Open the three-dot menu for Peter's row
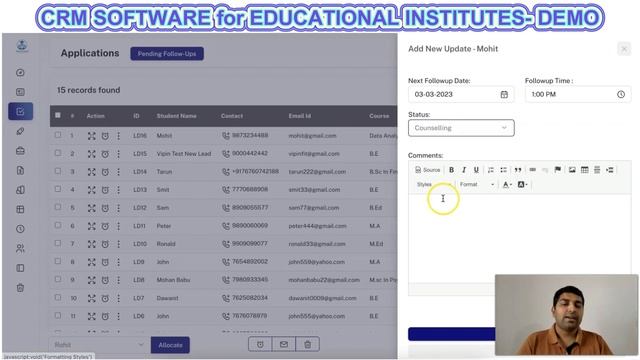Viewport: 640px width, 360px height. (118, 226)
